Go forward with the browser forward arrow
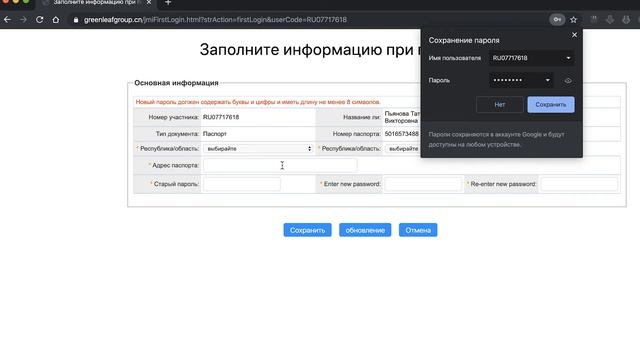Image resolution: width=640 pixels, height=360 pixels. pos(23,20)
